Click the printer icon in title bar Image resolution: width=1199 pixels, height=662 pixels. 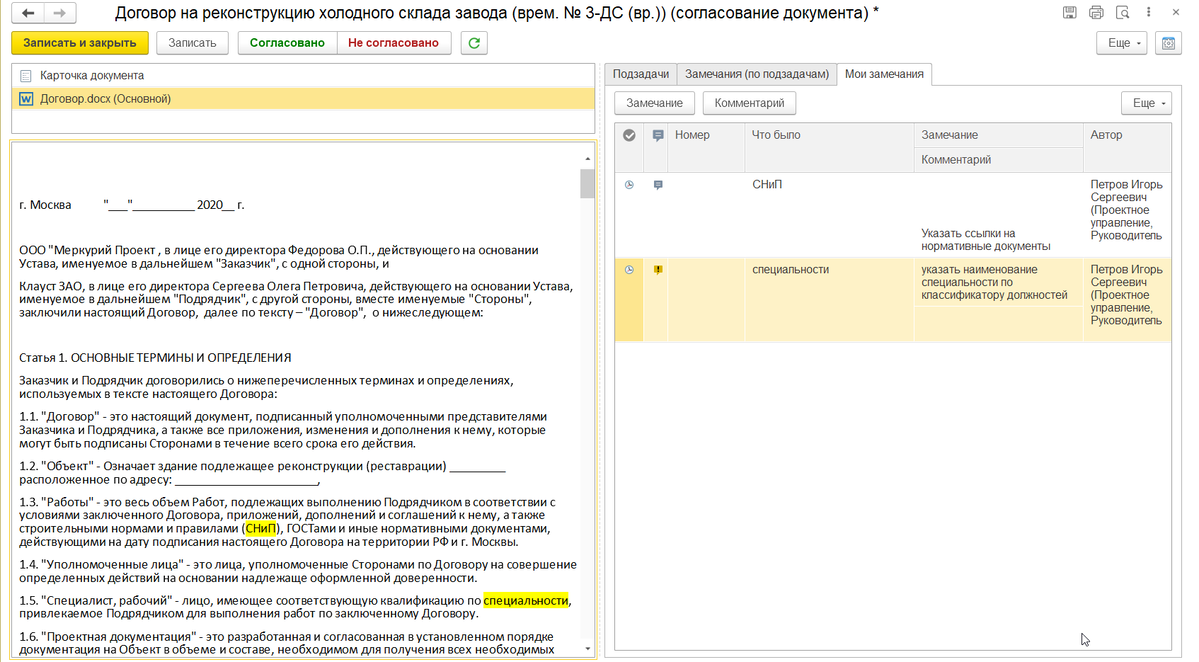pyautogui.click(x=1096, y=12)
